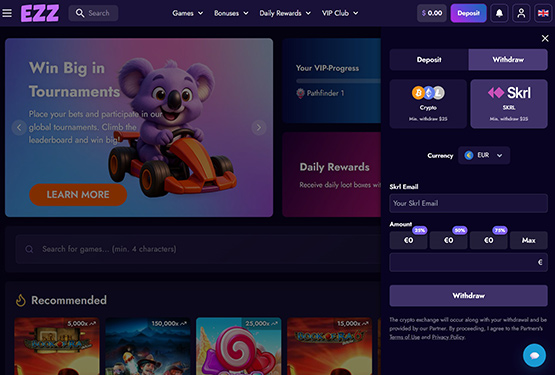Click the Pathfinder 1 rank icon
This screenshot has height=375, width=555.
[300, 93]
